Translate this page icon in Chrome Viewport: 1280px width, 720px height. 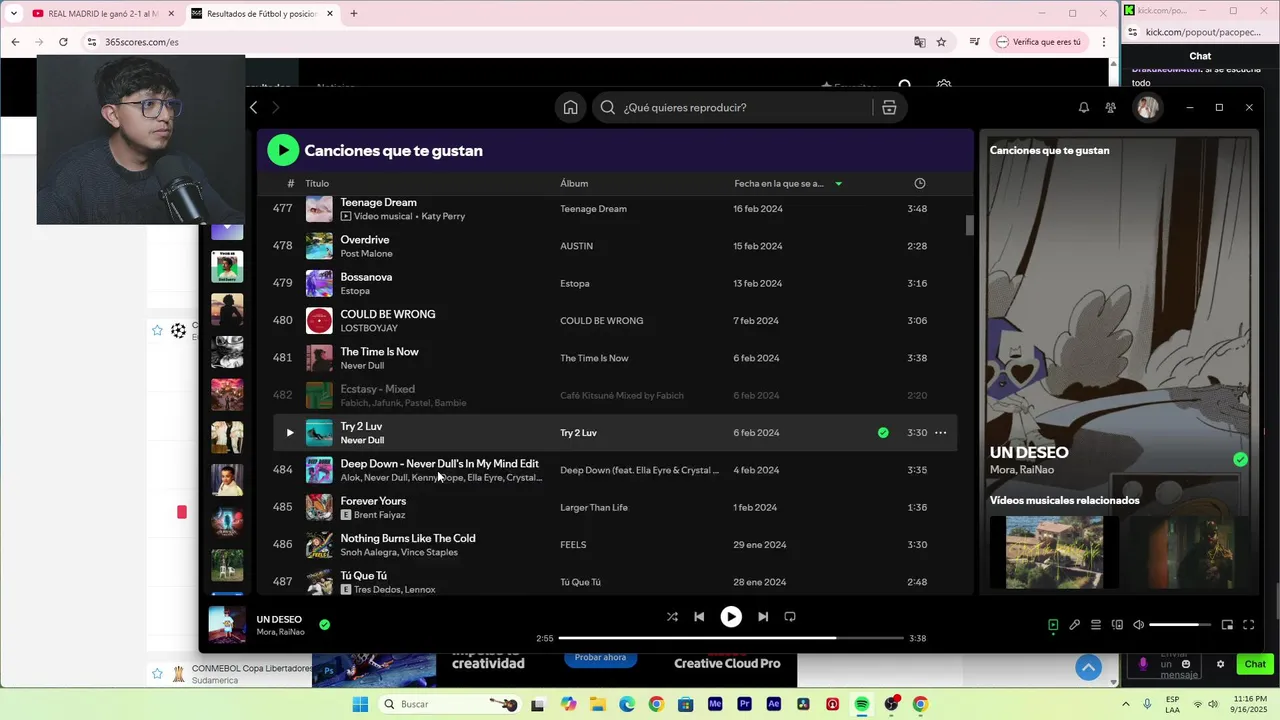click(x=919, y=42)
